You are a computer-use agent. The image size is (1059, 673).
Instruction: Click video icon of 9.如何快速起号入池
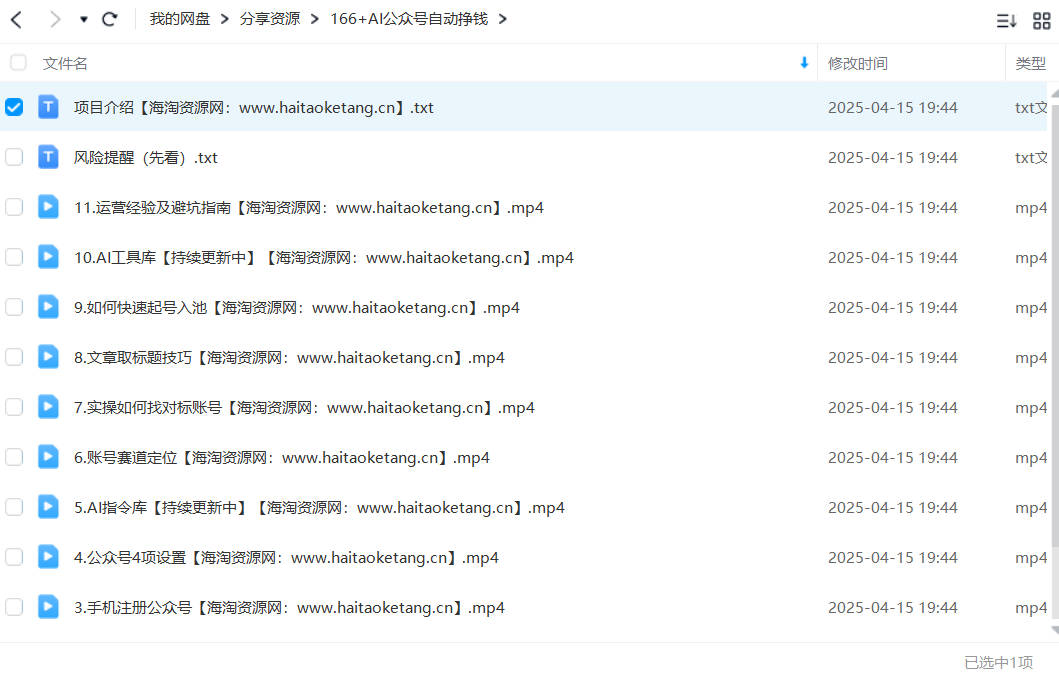coord(48,307)
